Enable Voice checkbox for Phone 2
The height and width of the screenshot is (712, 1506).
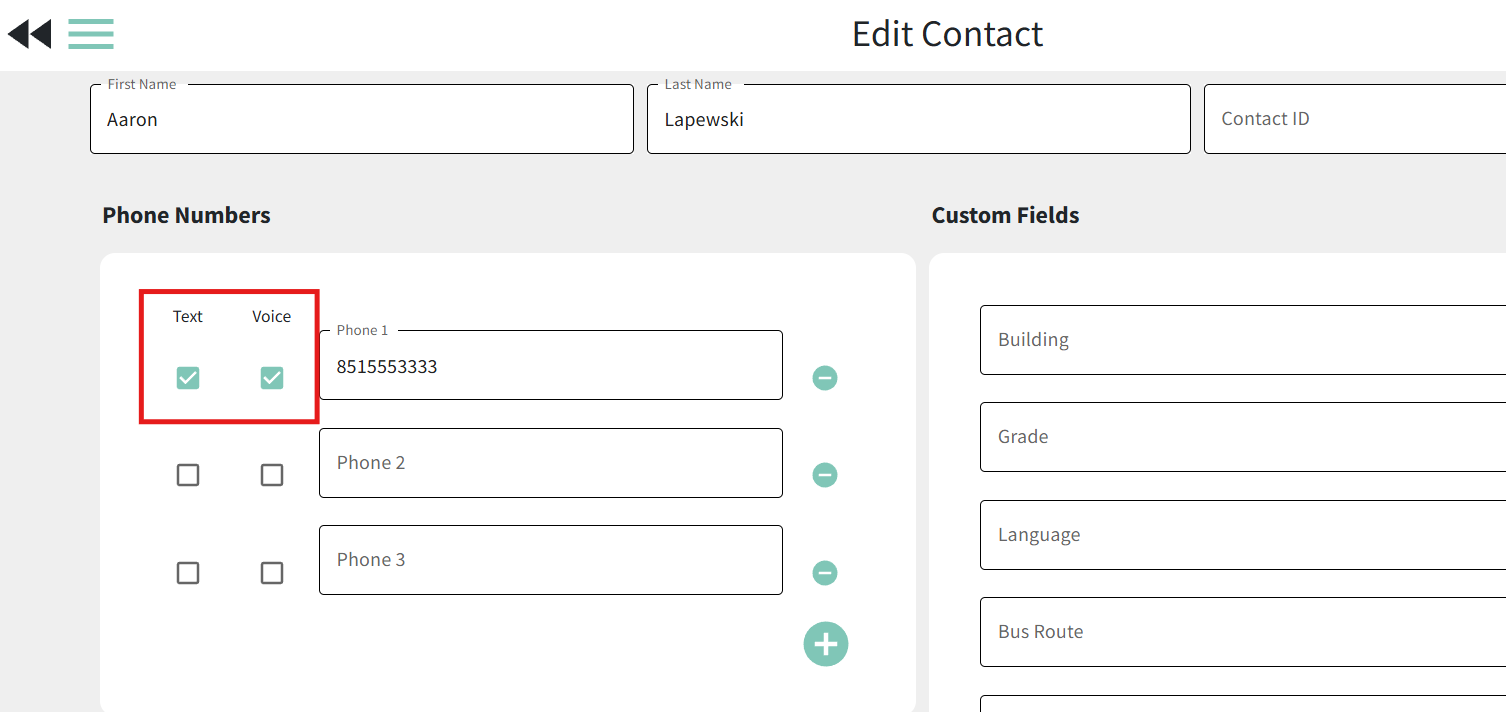coord(272,475)
